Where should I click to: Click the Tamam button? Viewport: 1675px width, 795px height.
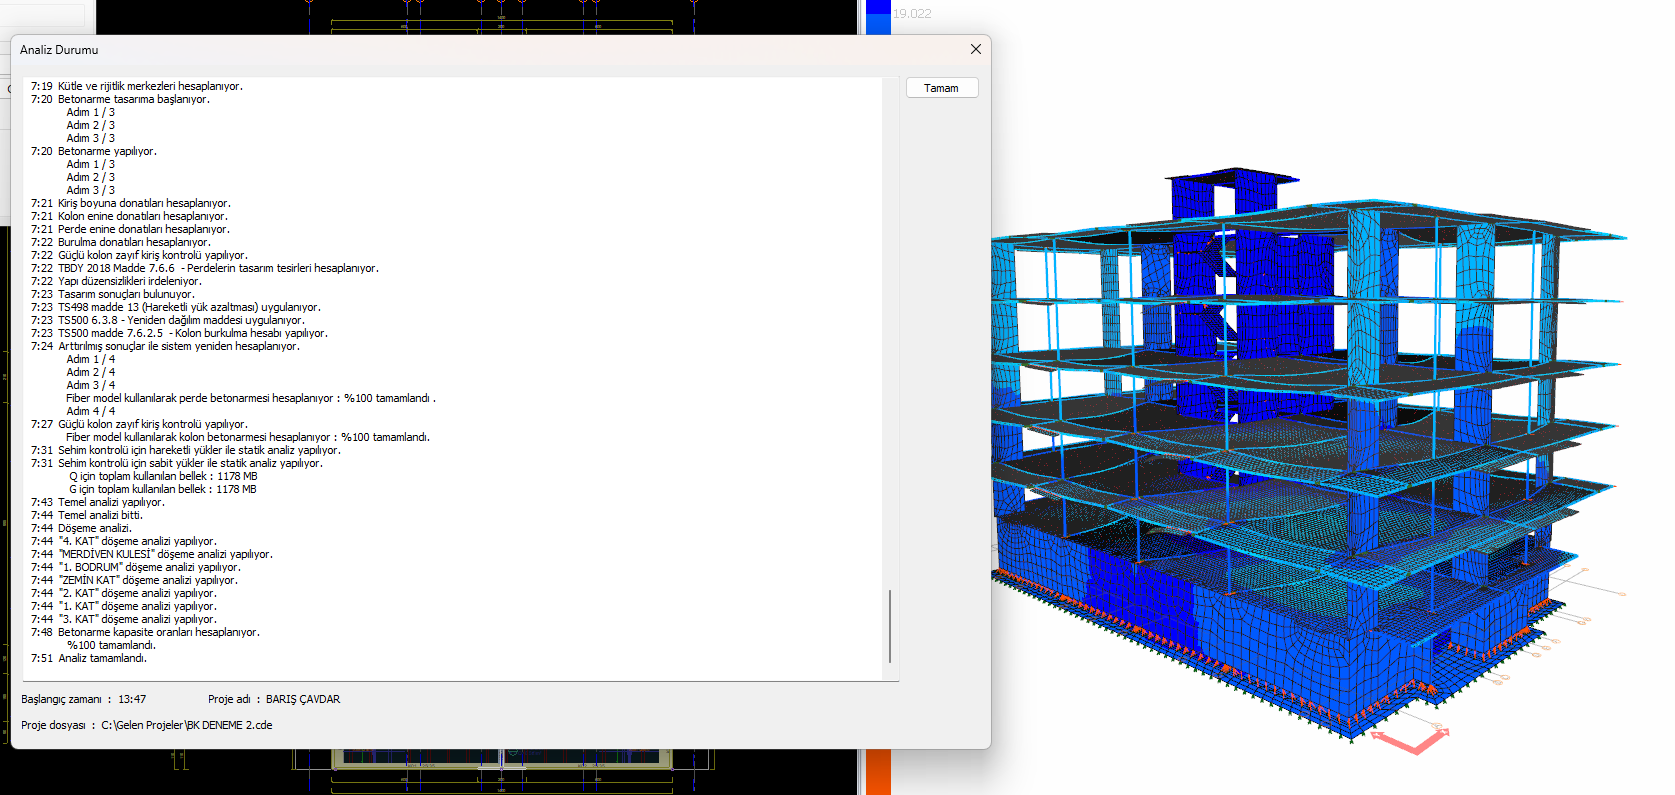[941, 88]
